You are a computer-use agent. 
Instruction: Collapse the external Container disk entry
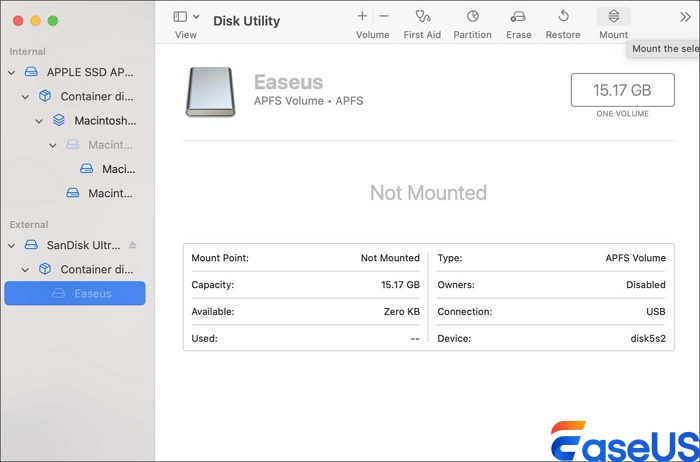pos(26,269)
